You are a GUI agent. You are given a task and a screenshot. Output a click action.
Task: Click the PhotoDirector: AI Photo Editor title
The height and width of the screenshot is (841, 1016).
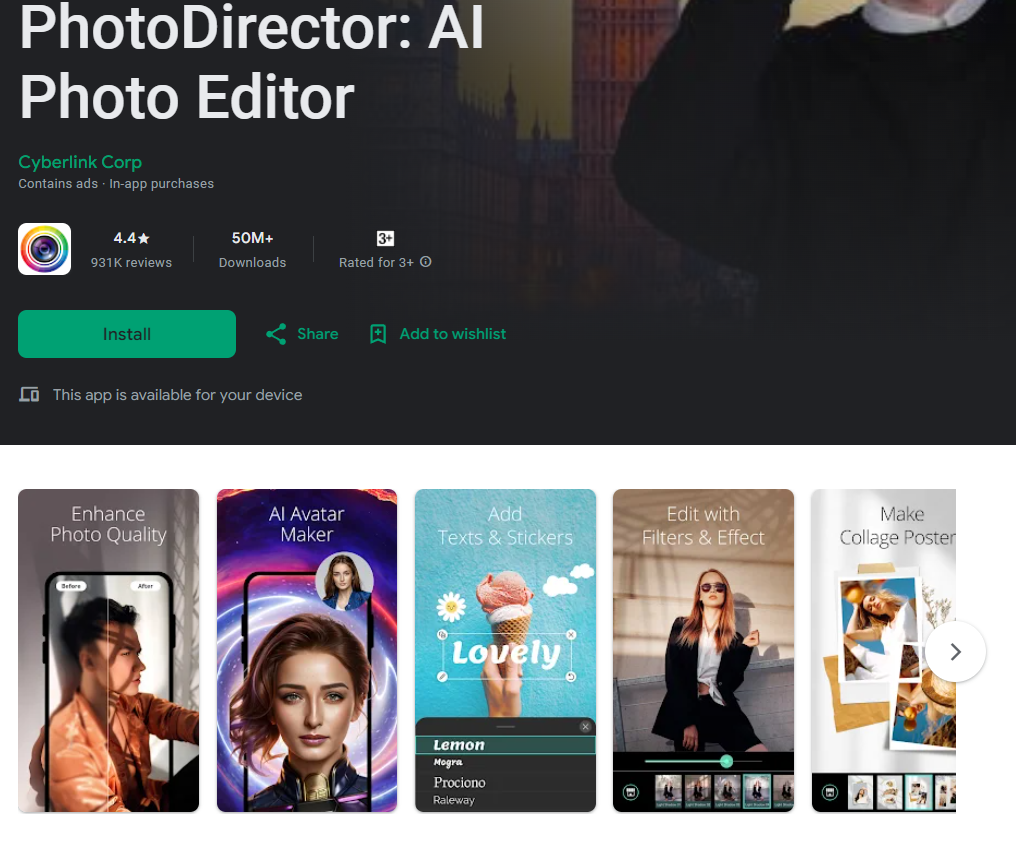tap(251, 62)
